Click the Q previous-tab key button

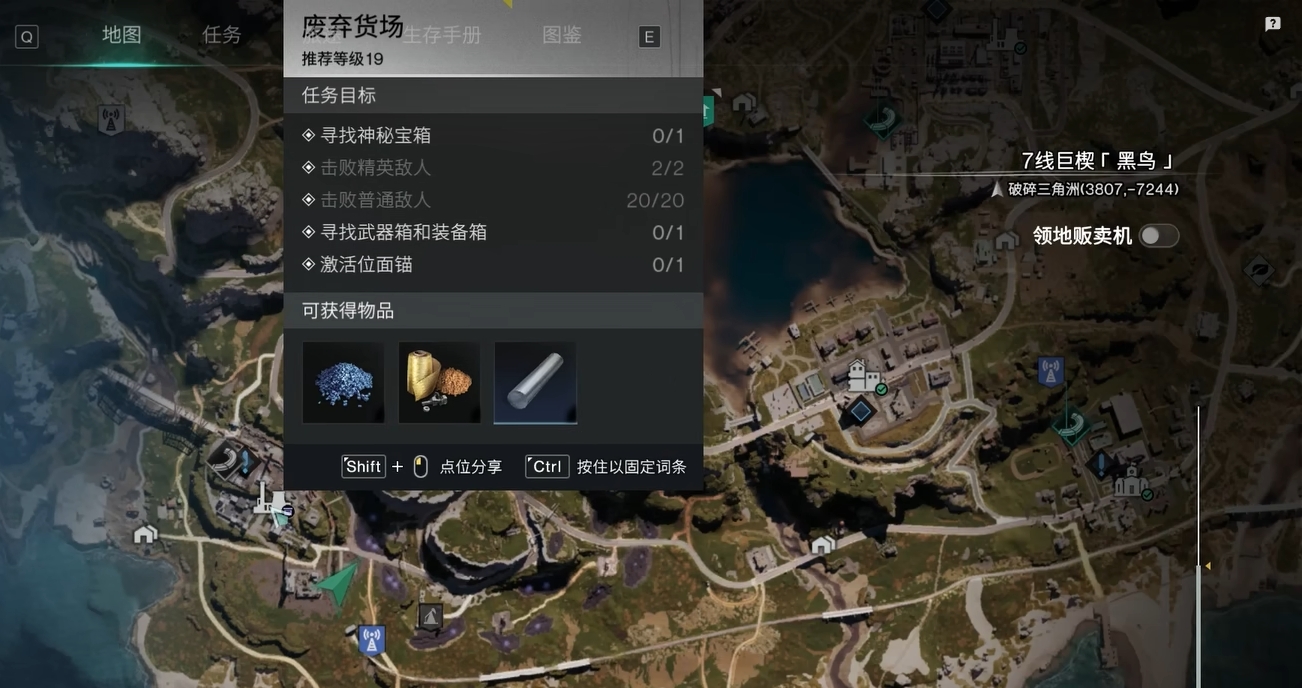point(27,37)
